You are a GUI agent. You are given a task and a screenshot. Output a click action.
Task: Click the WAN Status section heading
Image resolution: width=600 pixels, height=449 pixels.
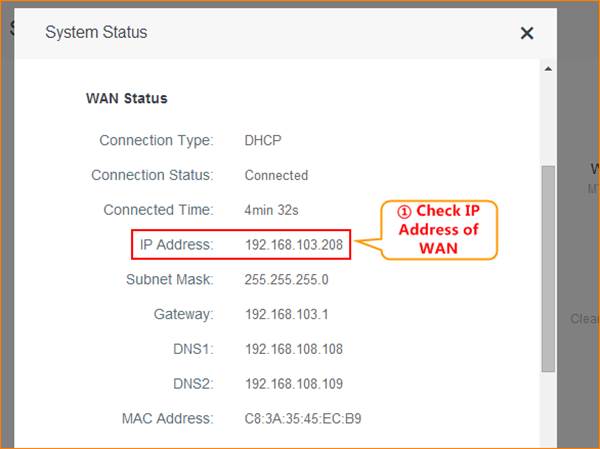click(x=127, y=99)
